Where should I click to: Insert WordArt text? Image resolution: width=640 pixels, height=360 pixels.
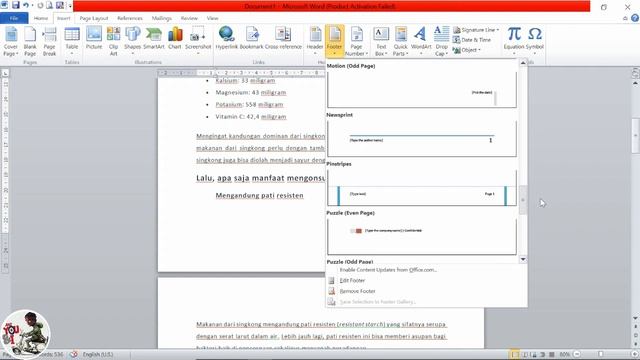(x=421, y=42)
